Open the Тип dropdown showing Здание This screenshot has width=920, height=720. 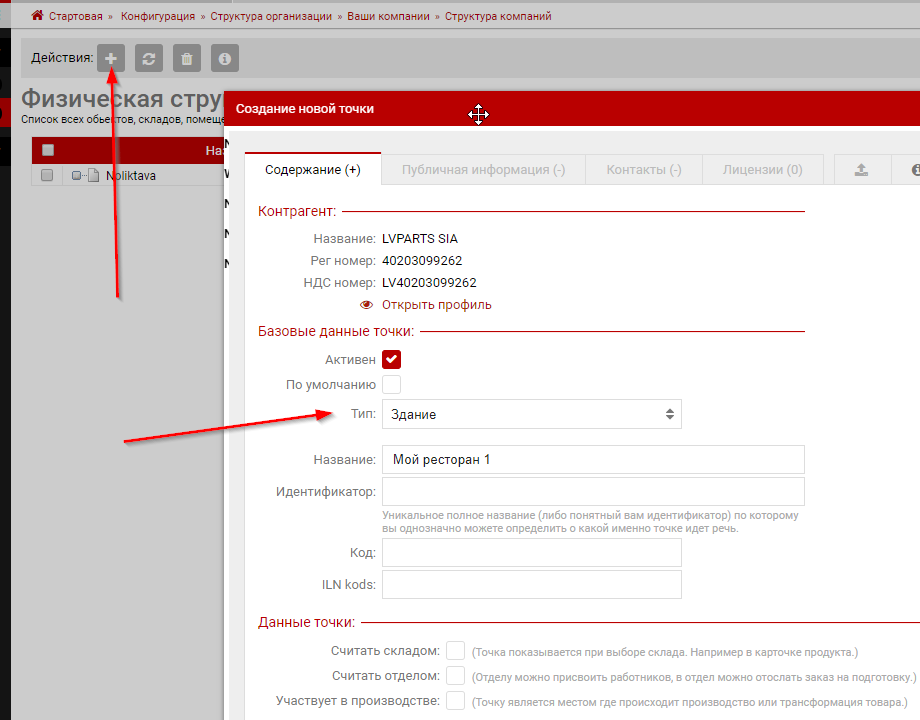coord(531,414)
